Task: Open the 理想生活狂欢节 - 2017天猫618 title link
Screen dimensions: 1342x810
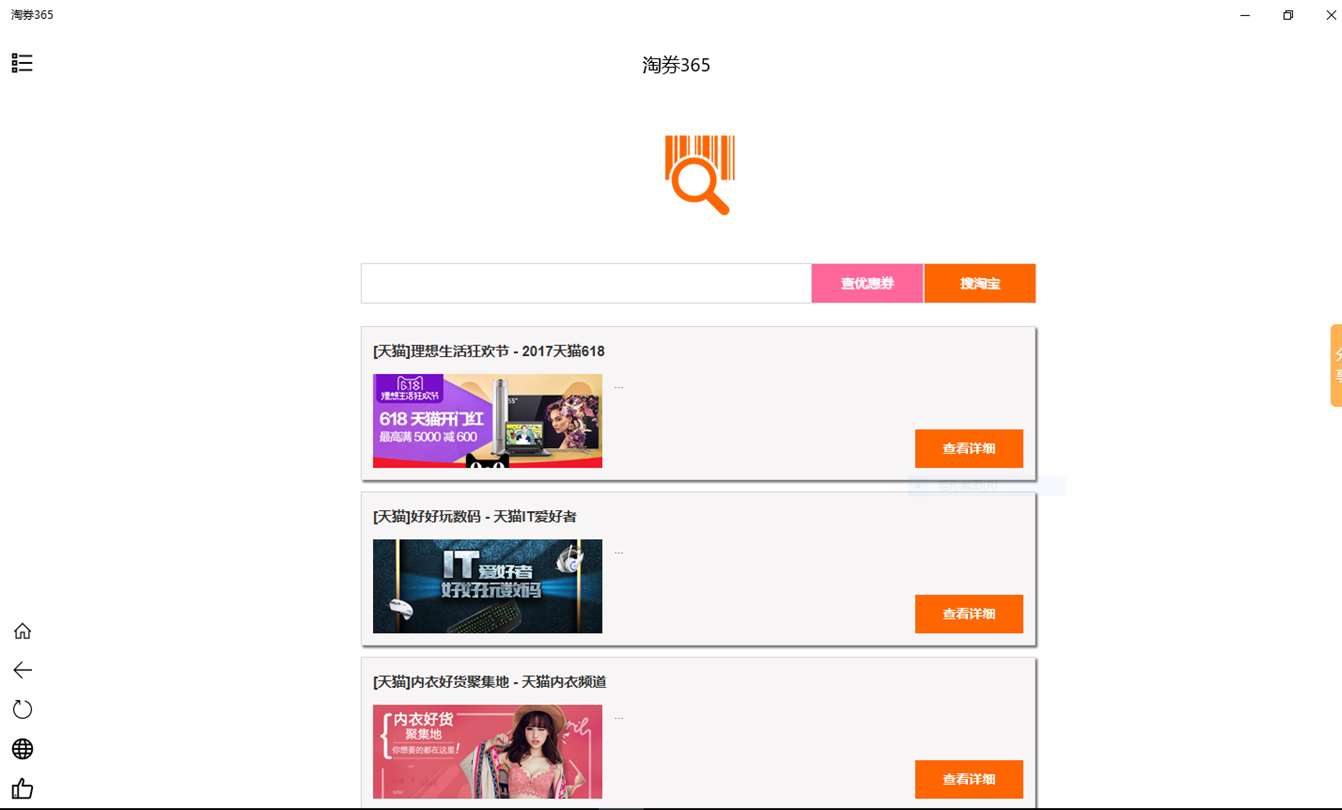Action: tap(489, 351)
